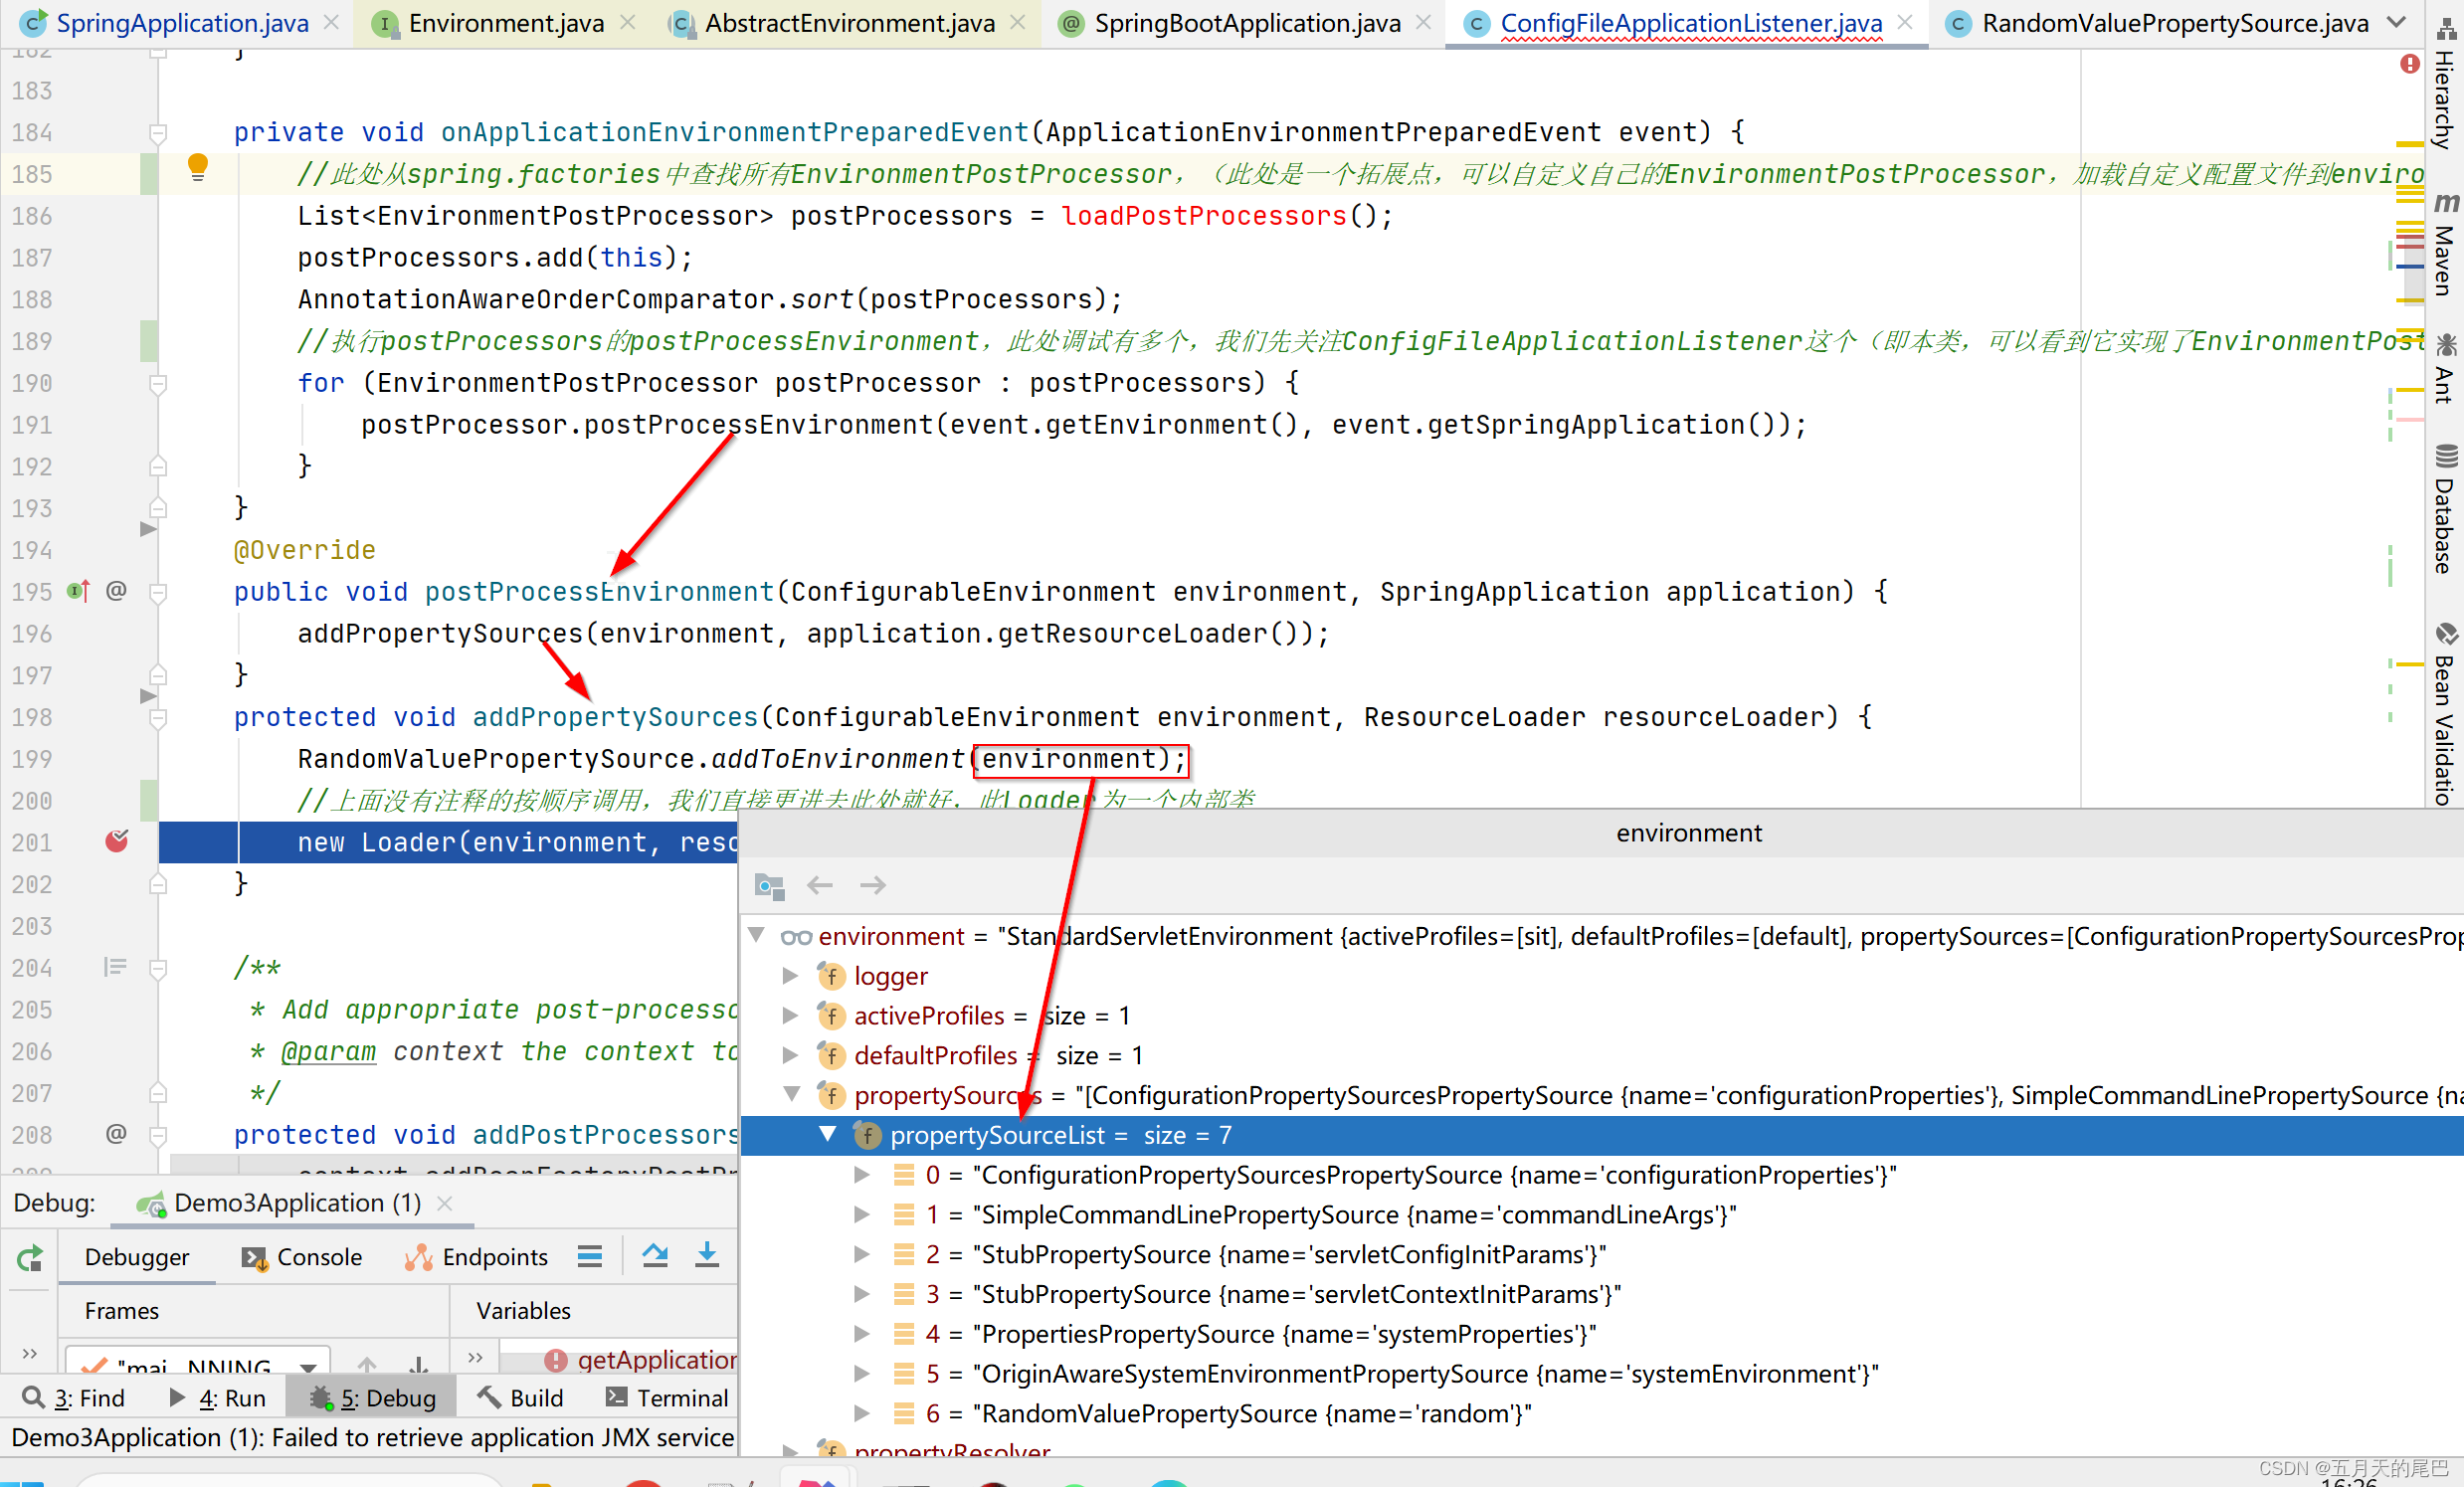
Task: Expand the activeProfiles field node
Action: click(x=790, y=1016)
